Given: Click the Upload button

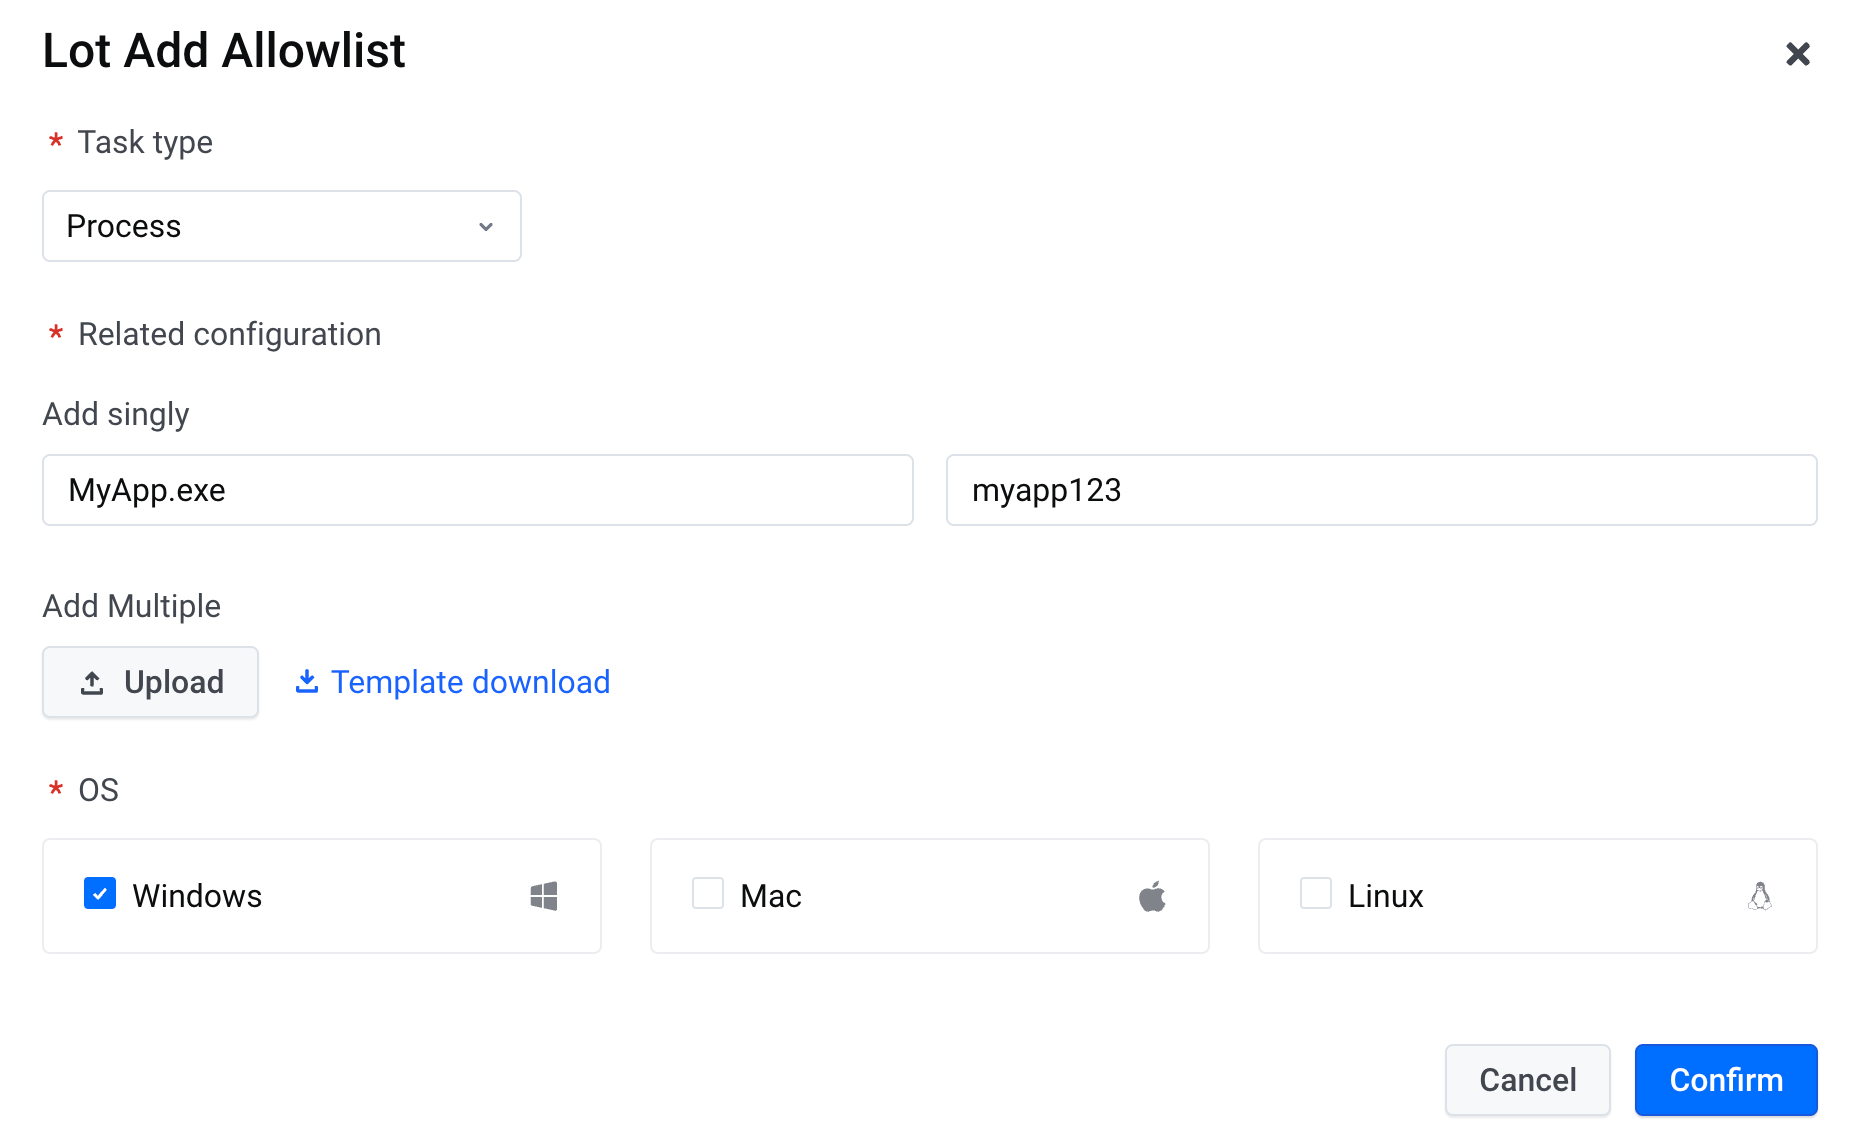Looking at the screenshot, I should (x=151, y=682).
